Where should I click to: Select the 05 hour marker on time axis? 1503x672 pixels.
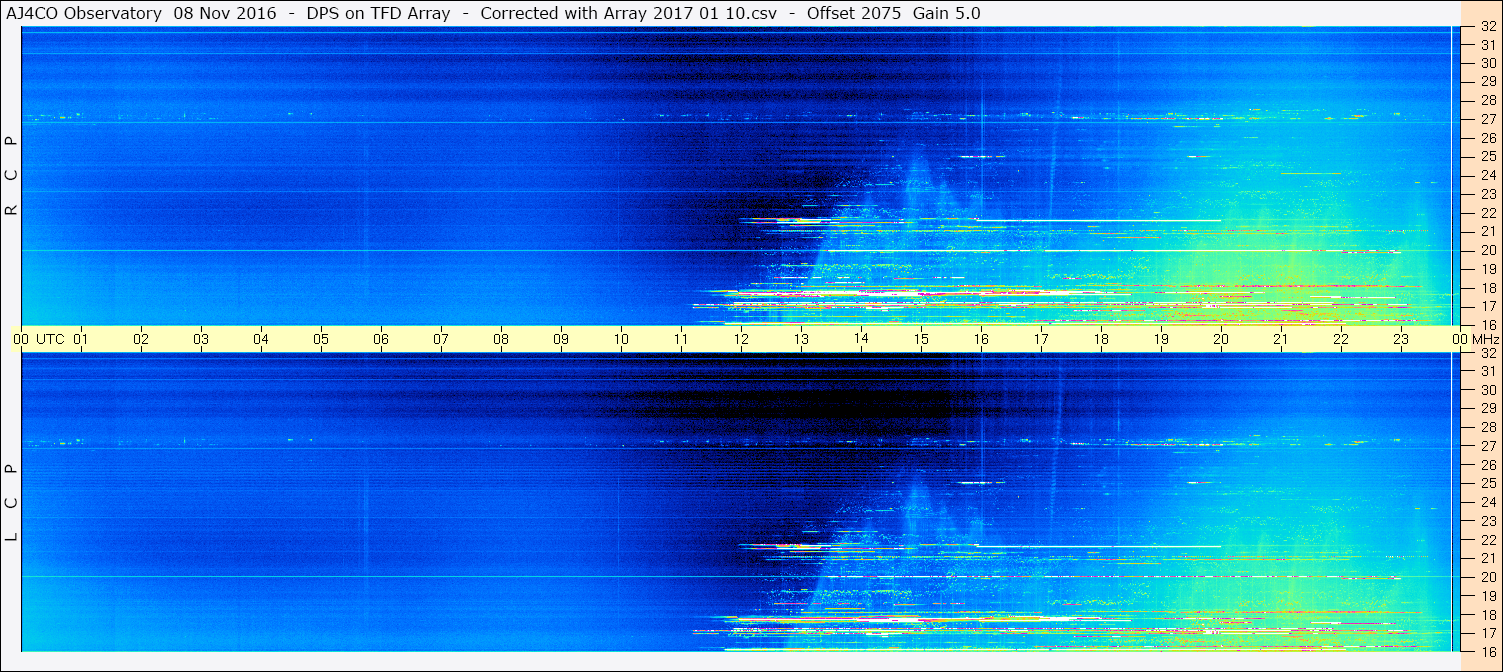tap(321, 339)
